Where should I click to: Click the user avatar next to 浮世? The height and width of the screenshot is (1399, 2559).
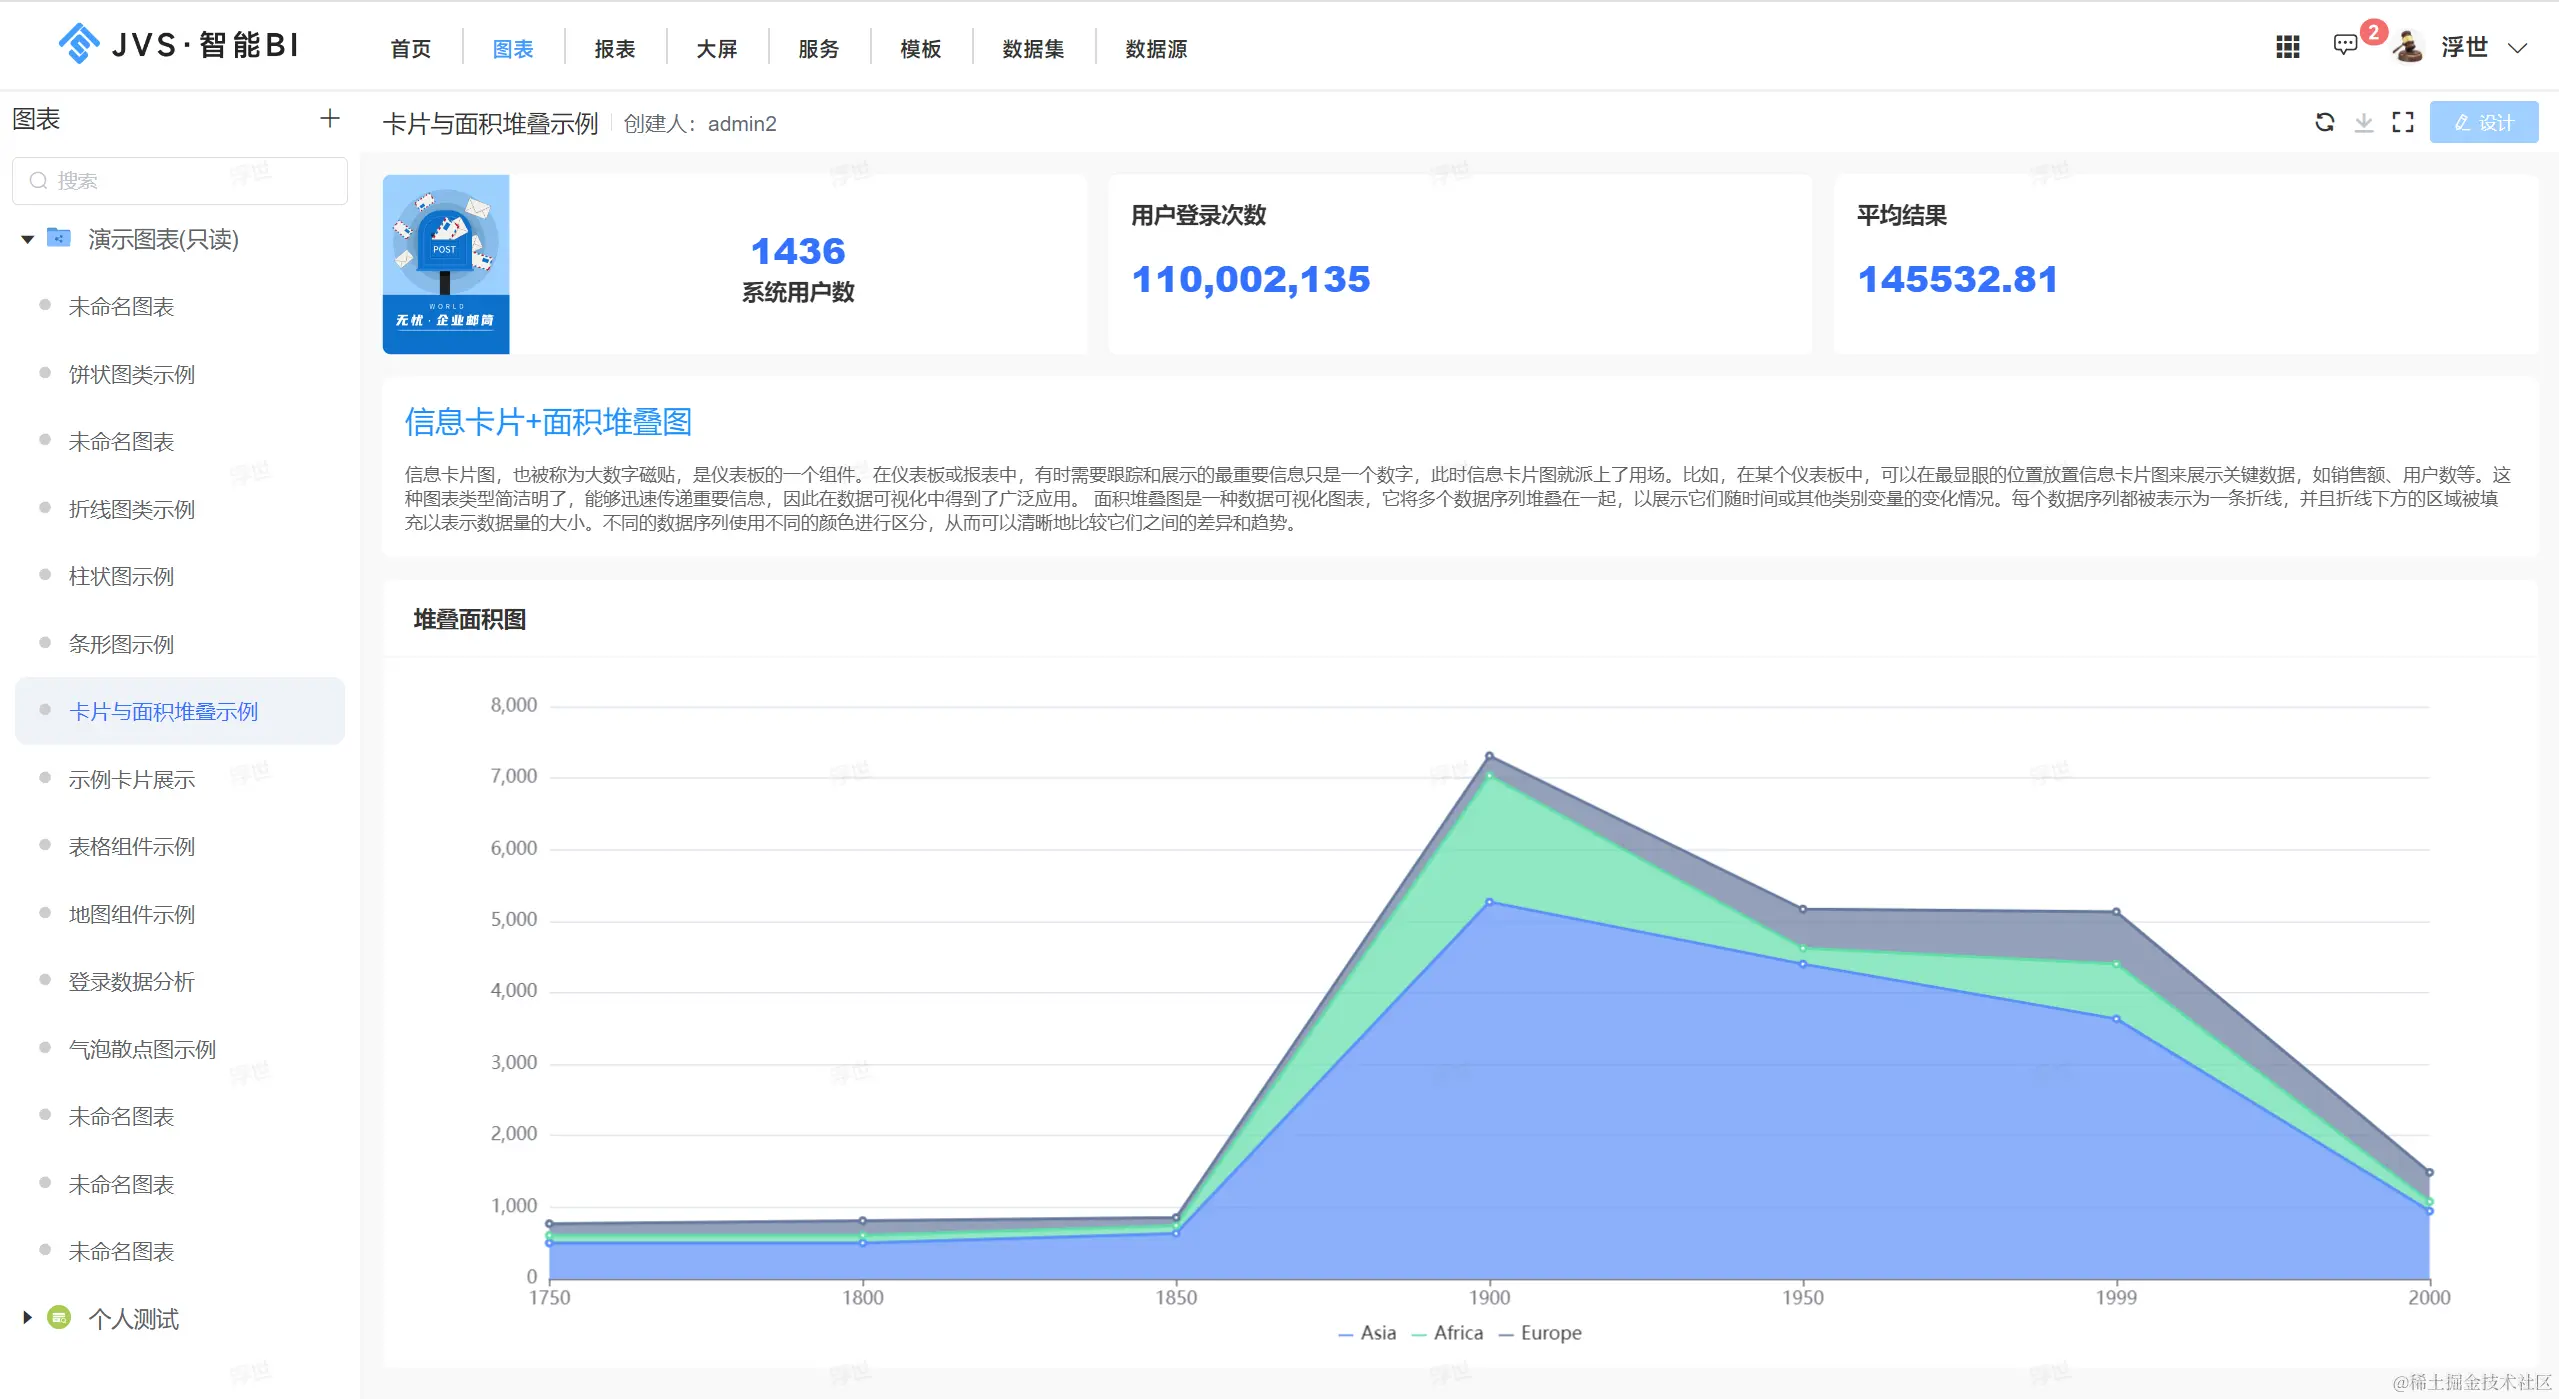(x=2408, y=47)
